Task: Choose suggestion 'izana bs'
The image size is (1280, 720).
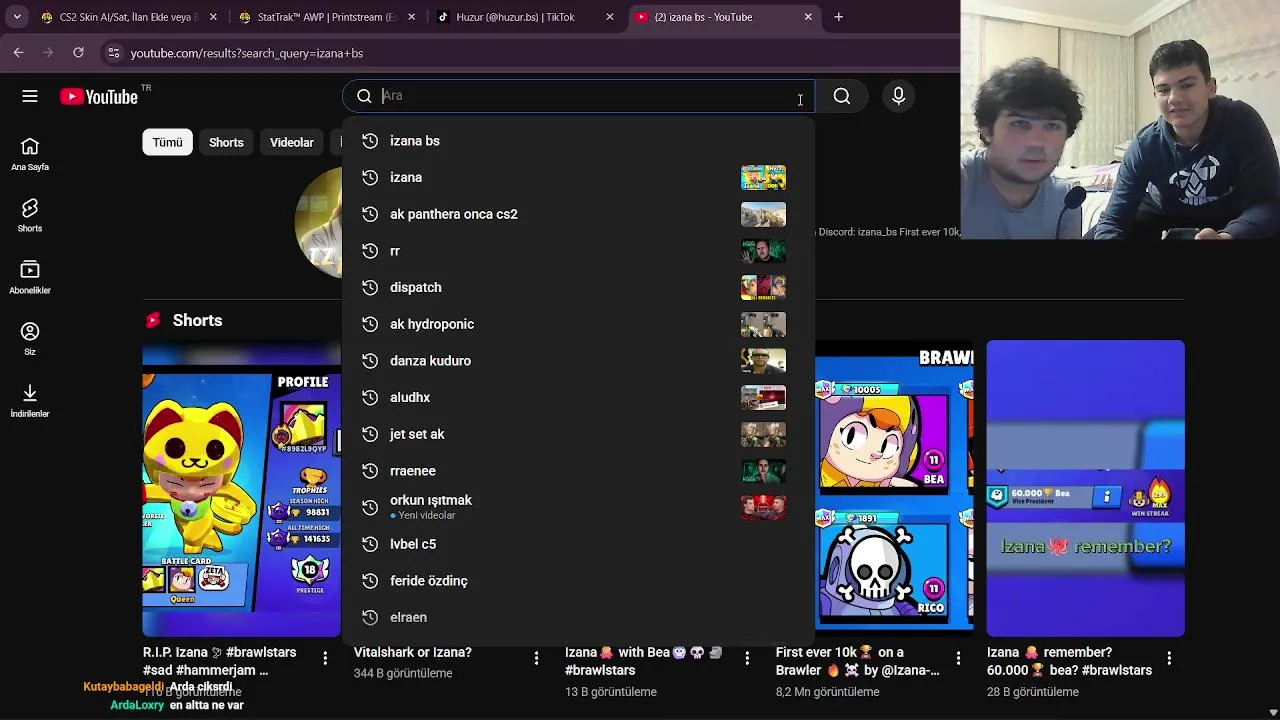Action: pos(578,141)
